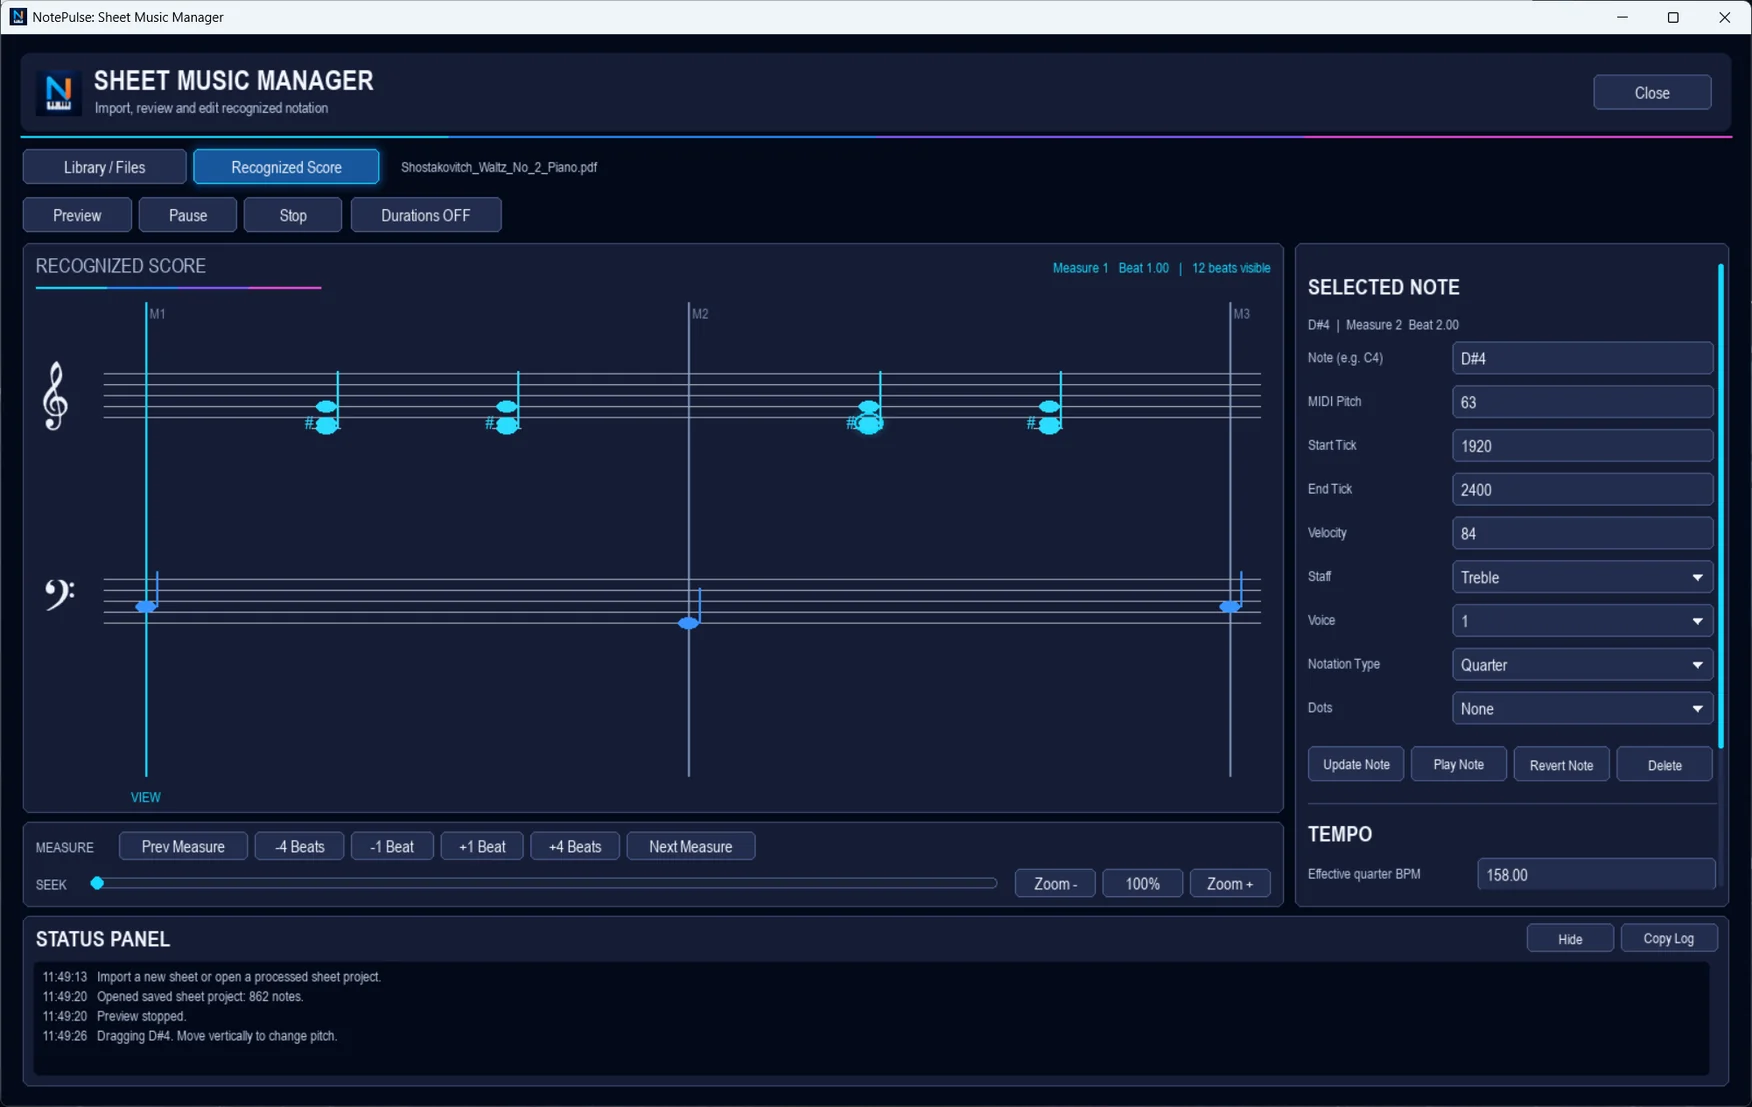
Task: Pause the score preview
Action: [188, 215]
